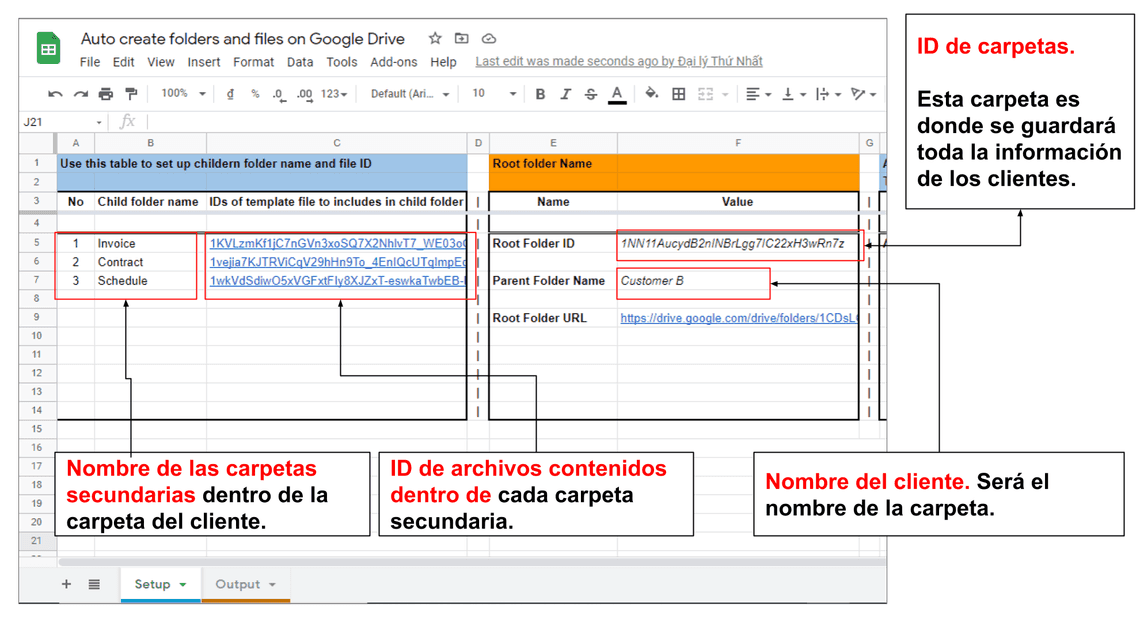Expand the Default font family dropdown
This screenshot has height=622, width=1140.
(x=410, y=94)
